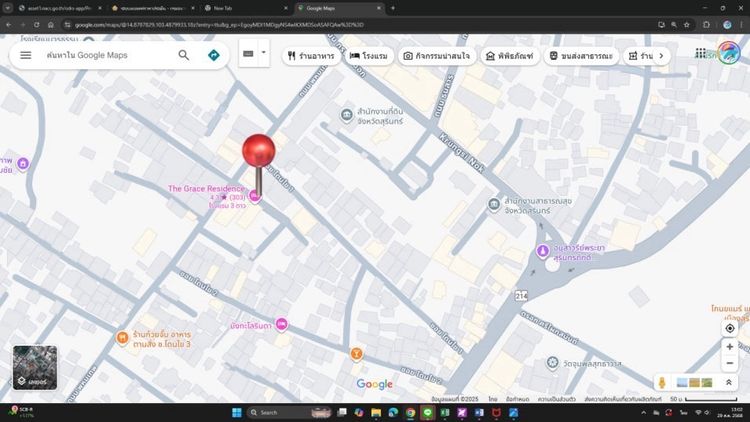Image resolution: width=750 pixels, height=422 pixels.
Task: Open File Explorer from taskbar
Action: click(376, 412)
